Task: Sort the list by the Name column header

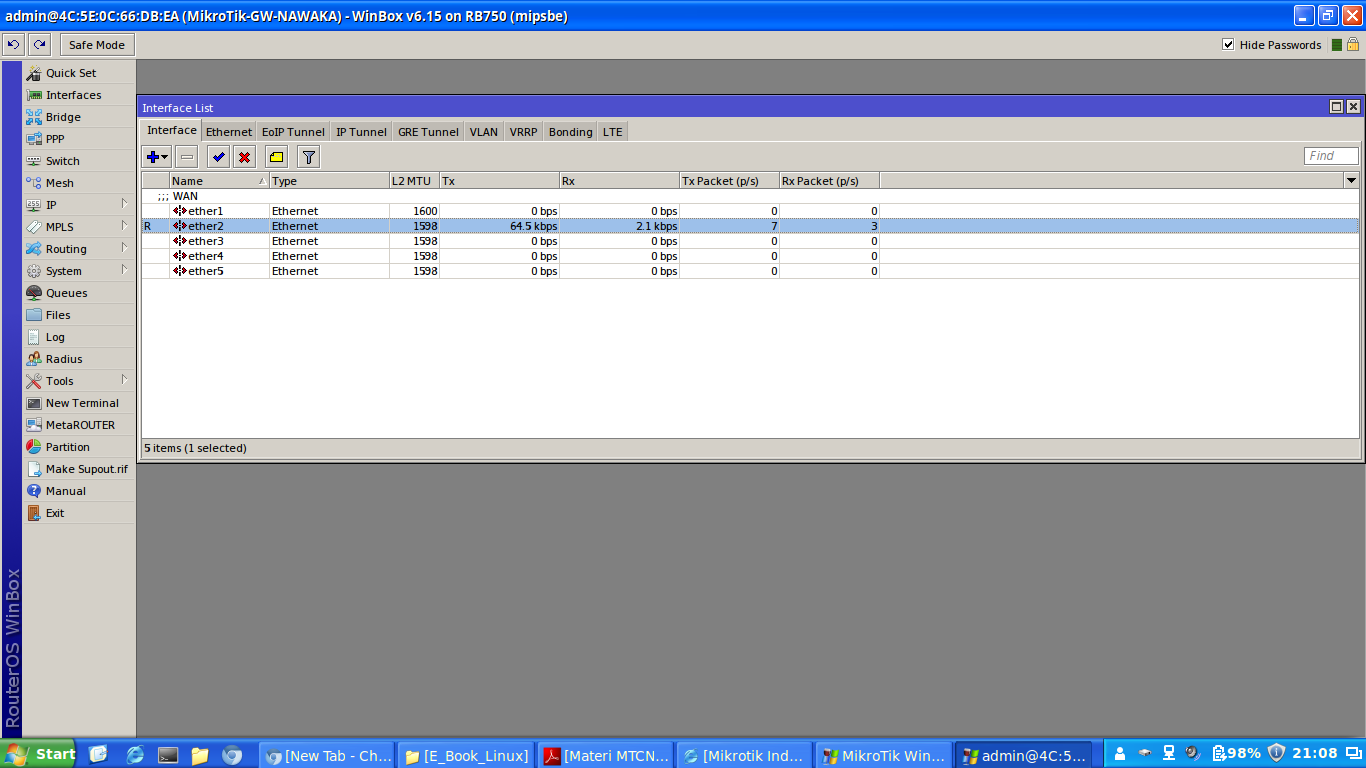Action: [x=220, y=181]
